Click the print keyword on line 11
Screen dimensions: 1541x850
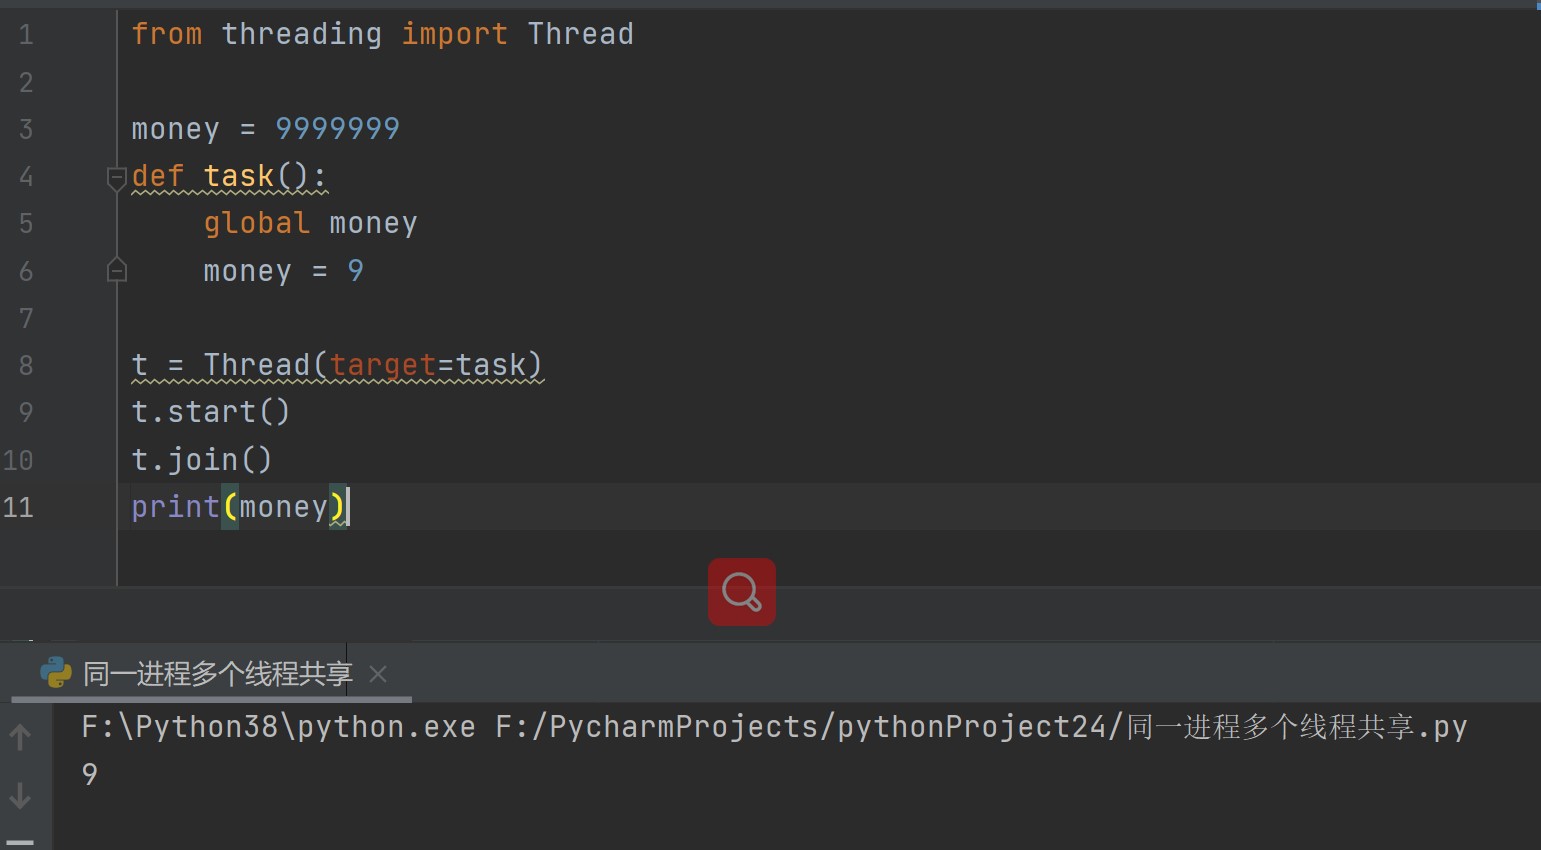pyautogui.click(x=175, y=507)
